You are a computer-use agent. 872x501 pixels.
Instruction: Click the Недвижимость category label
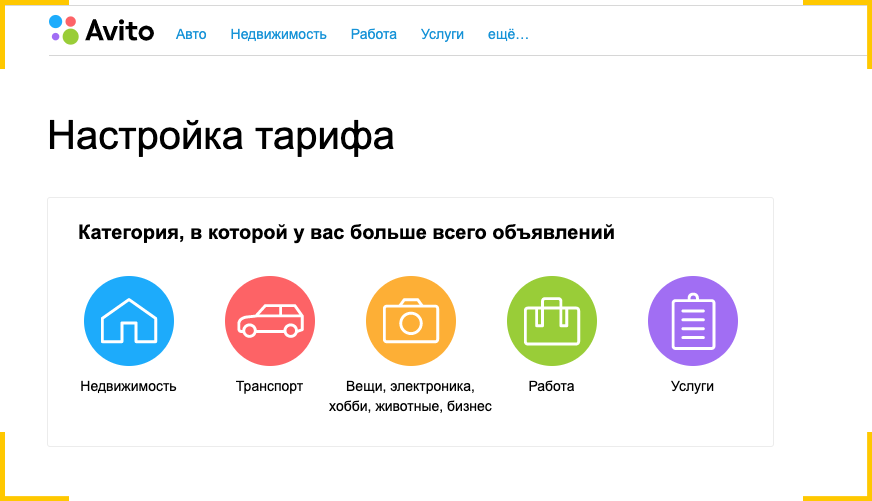pos(128,386)
